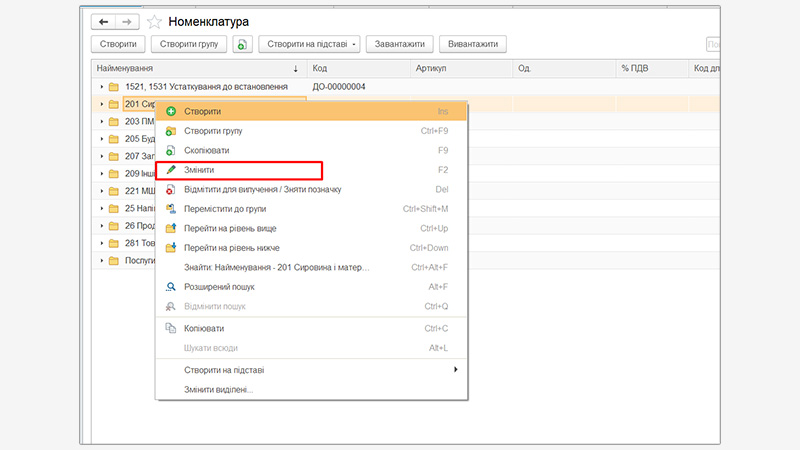Add Номенклатура to favorites with star icon
Screen dimensions: 800x450
click(x=154, y=21)
